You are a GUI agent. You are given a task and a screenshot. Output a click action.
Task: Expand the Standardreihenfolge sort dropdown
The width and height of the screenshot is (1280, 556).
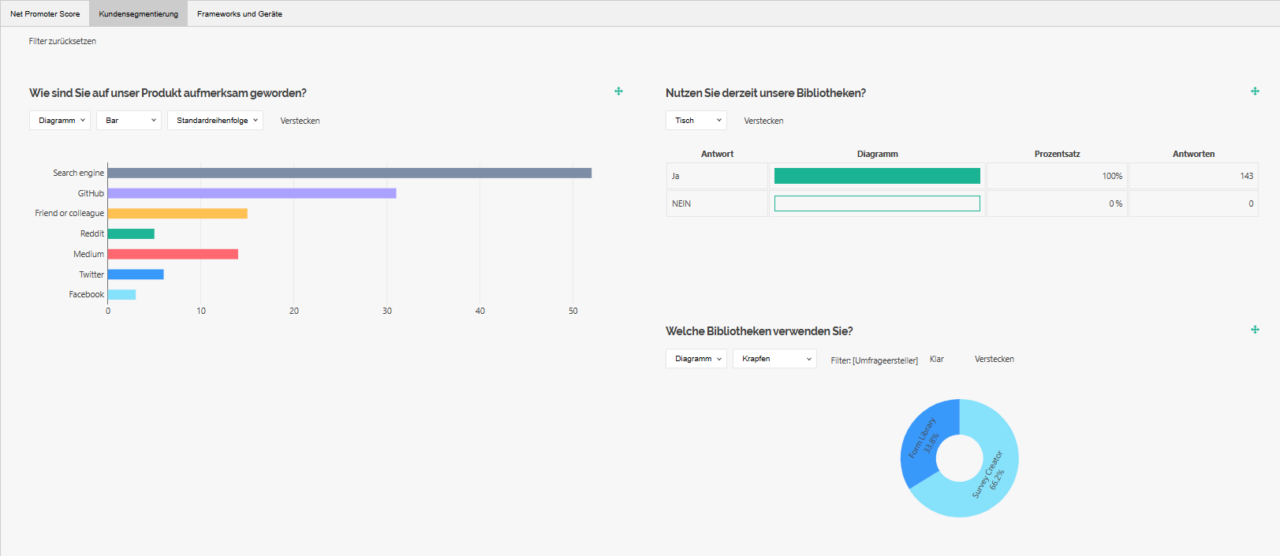(215, 121)
